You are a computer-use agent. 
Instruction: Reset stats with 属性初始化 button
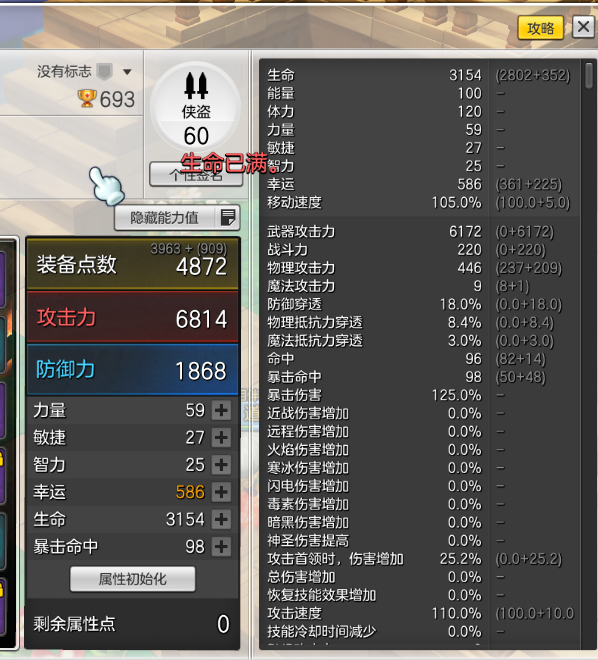(133, 579)
